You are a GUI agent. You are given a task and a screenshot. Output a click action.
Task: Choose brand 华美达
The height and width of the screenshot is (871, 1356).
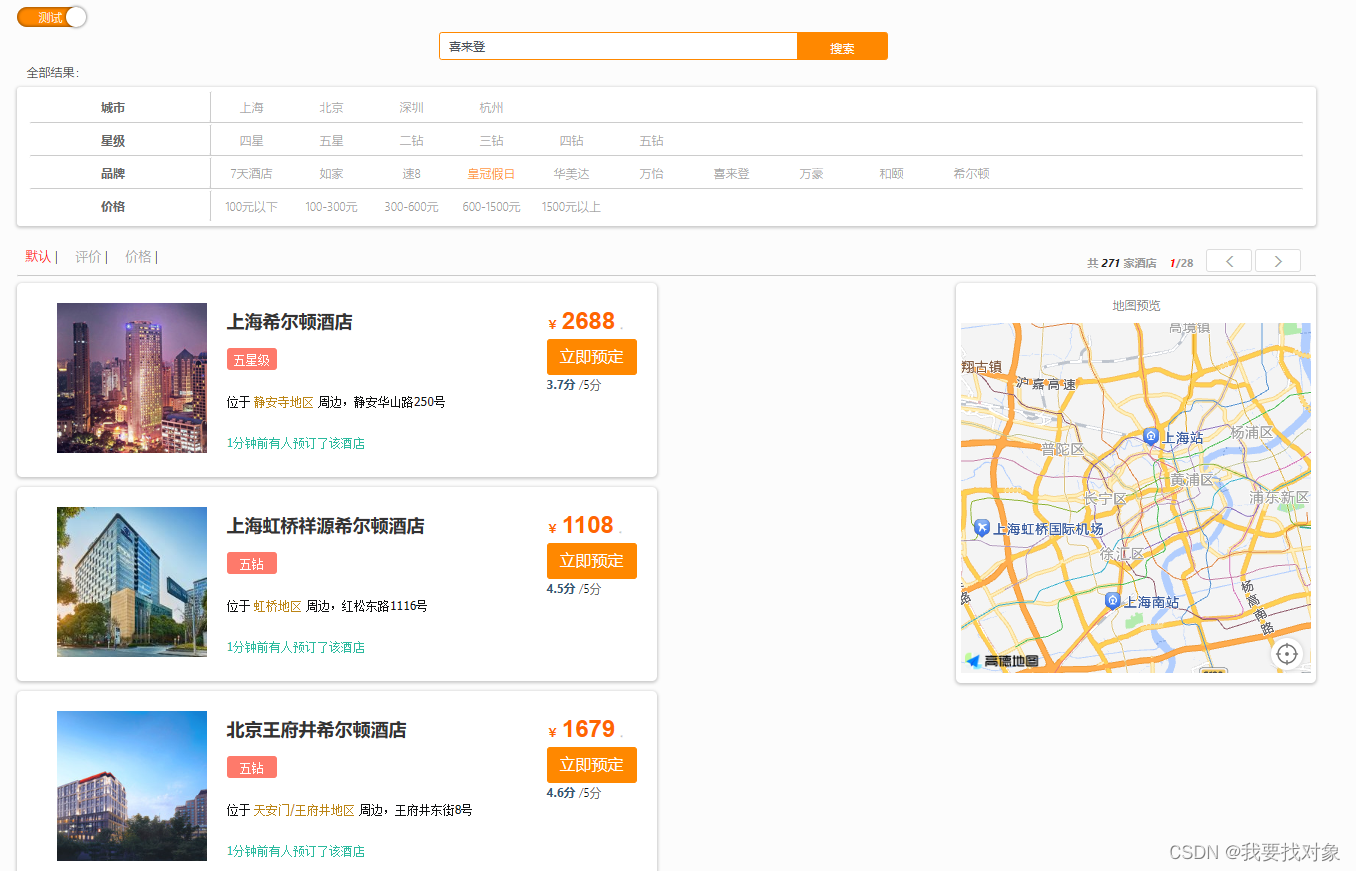click(x=571, y=174)
